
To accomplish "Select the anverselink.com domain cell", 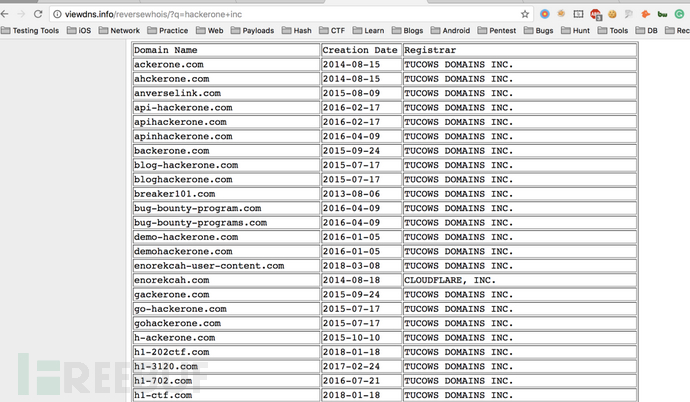I will [226, 93].
